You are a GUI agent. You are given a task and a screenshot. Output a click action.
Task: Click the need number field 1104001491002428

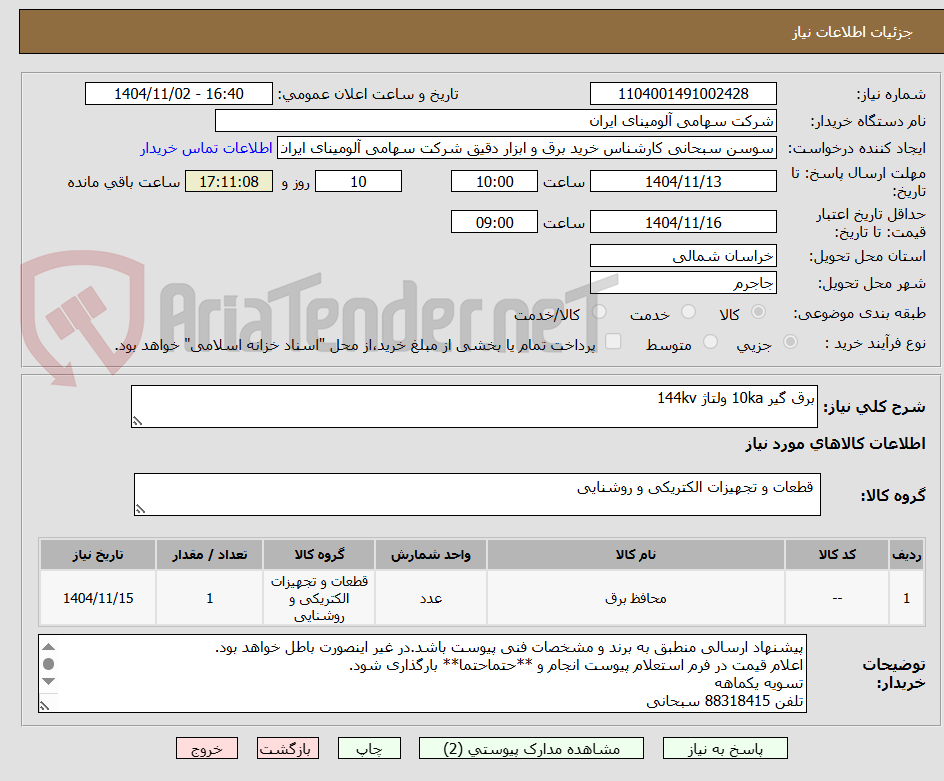(683, 94)
